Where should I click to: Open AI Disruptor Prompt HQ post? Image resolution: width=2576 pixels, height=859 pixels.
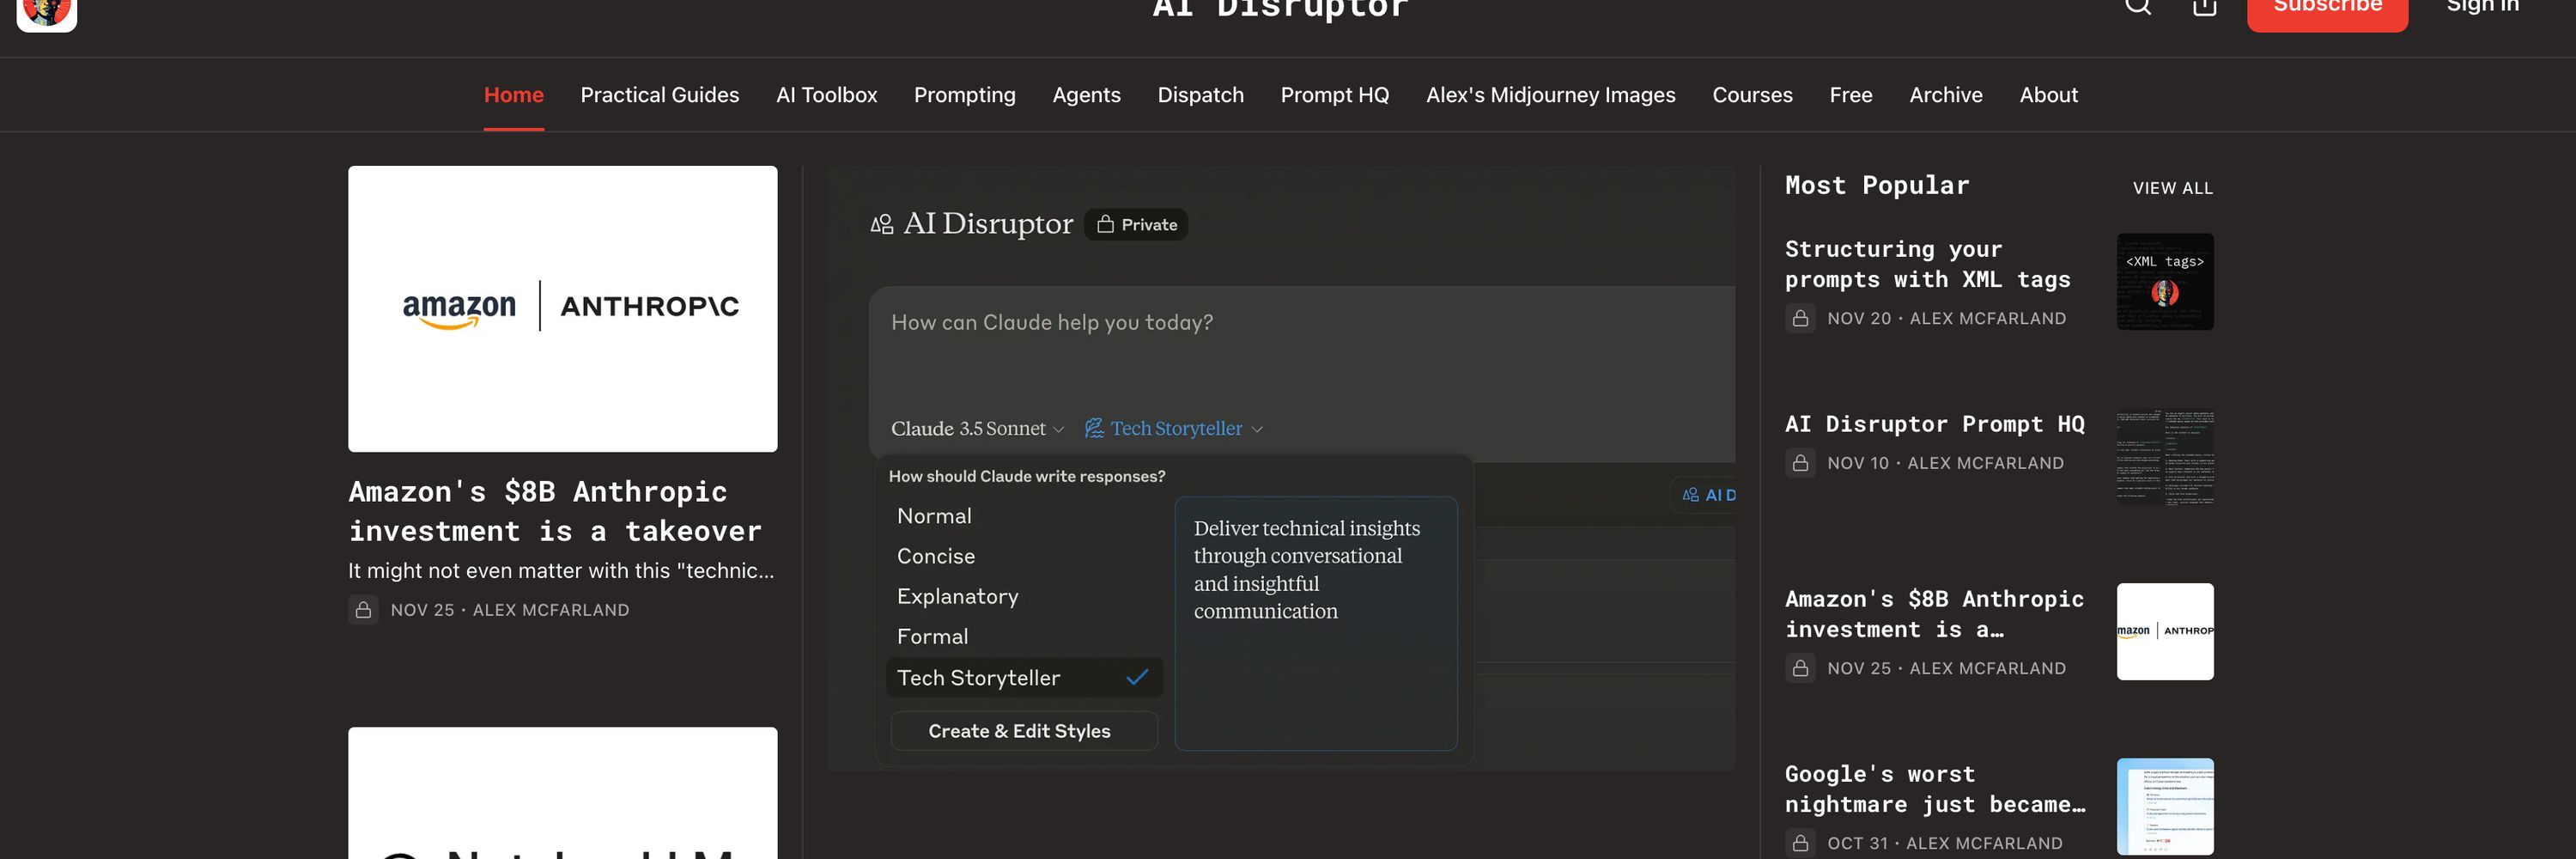pos(1935,424)
